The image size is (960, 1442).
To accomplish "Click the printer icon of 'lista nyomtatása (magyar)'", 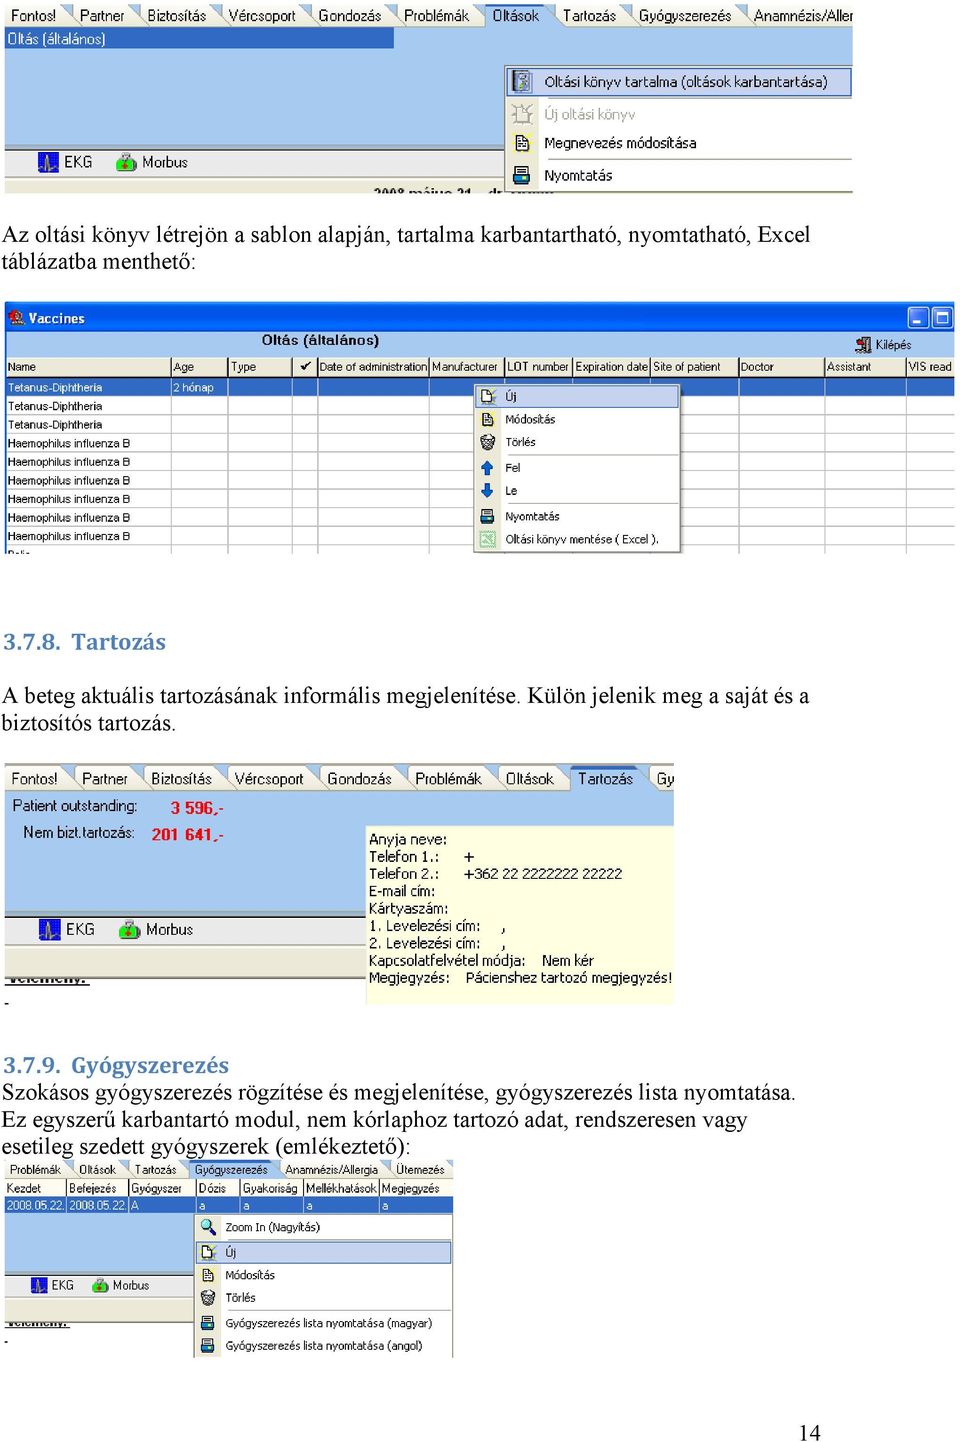I will click(208, 1323).
